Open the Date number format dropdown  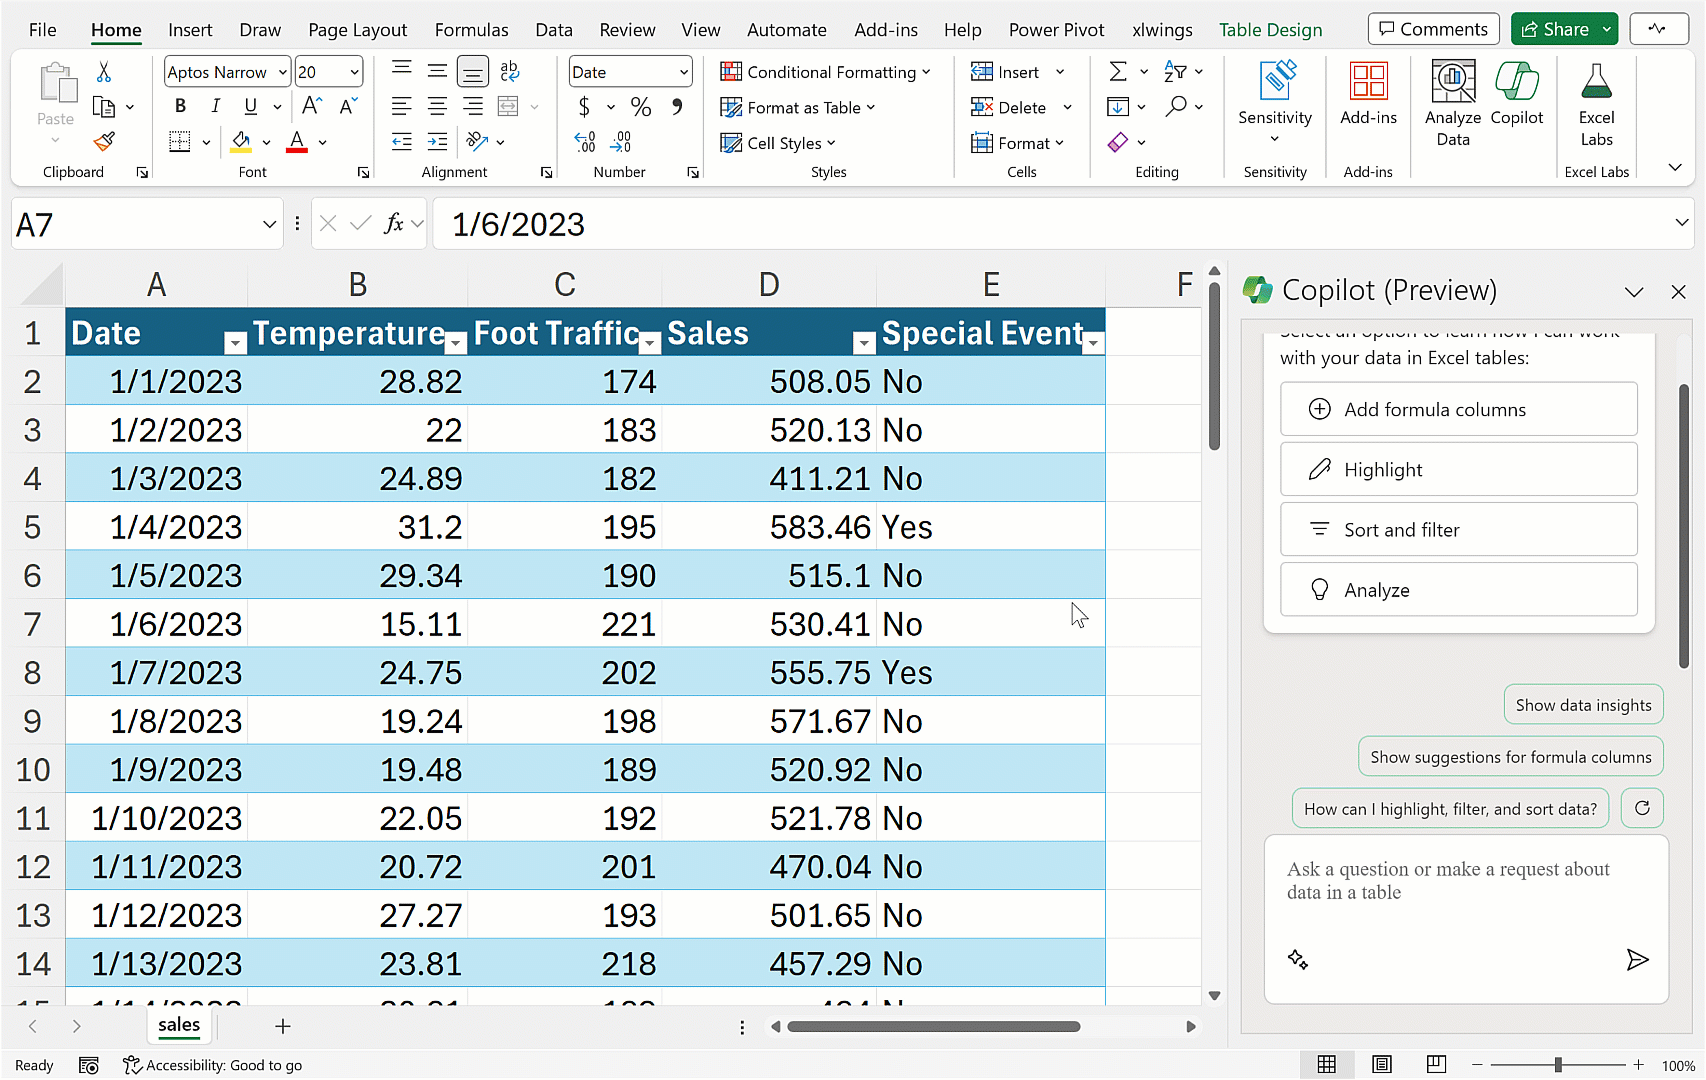[684, 72]
